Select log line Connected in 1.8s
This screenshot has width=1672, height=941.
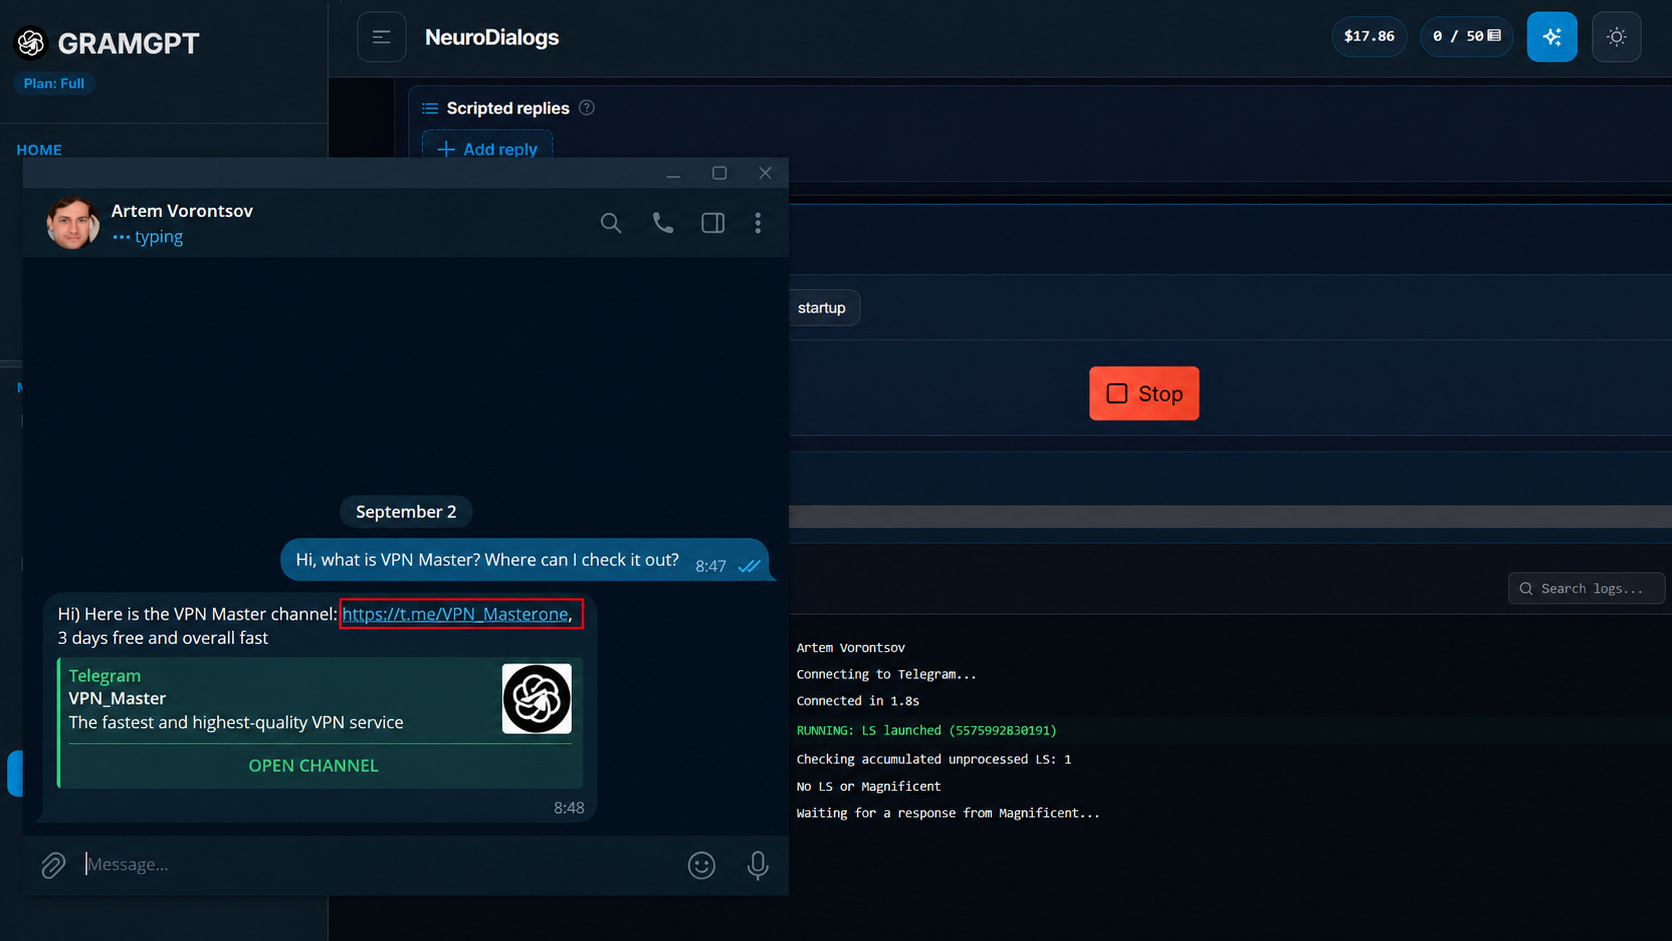pyautogui.click(x=858, y=702)
